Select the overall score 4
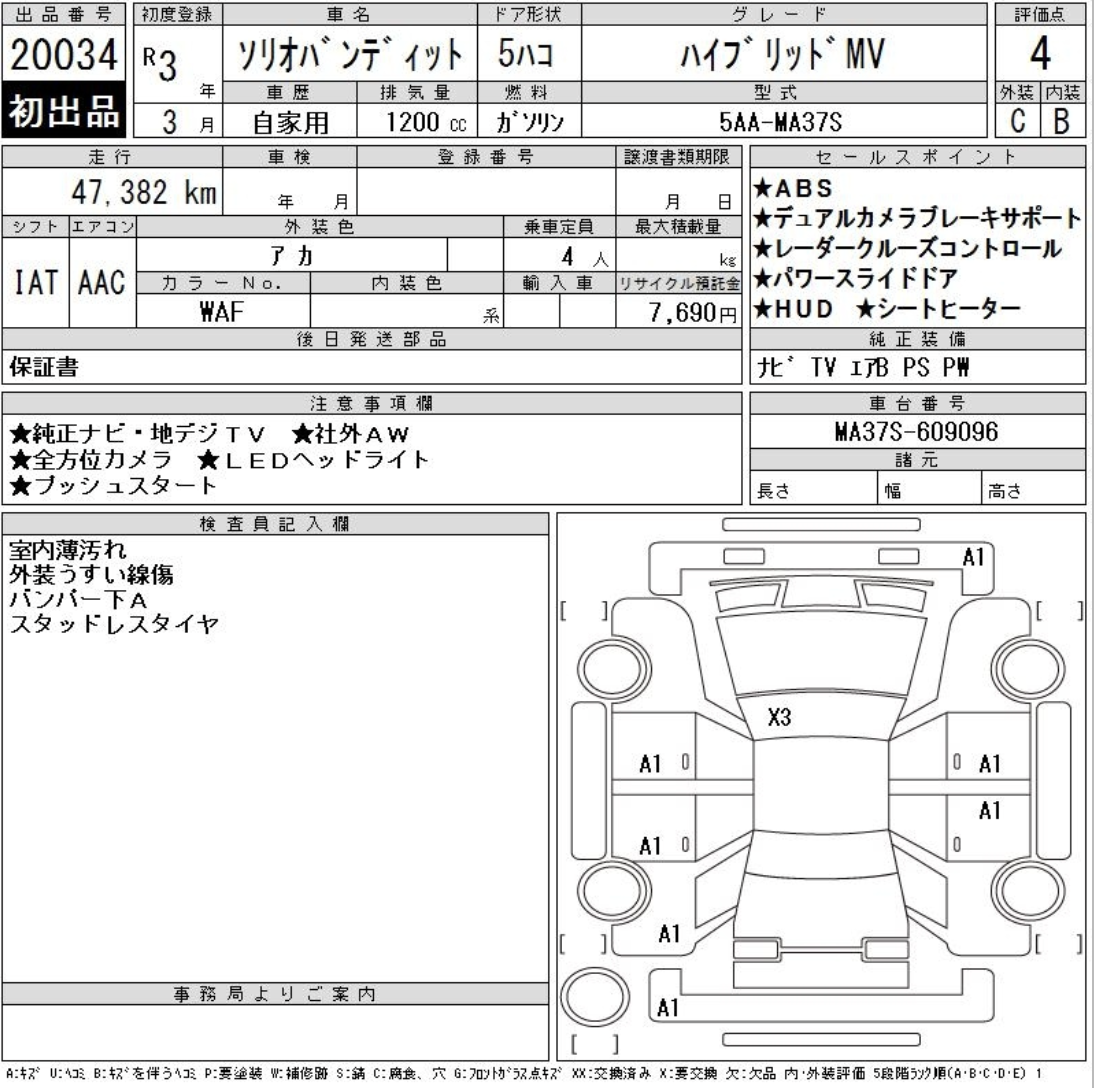This screenshot has height=1088, width=1094. tap(1040, 53)
